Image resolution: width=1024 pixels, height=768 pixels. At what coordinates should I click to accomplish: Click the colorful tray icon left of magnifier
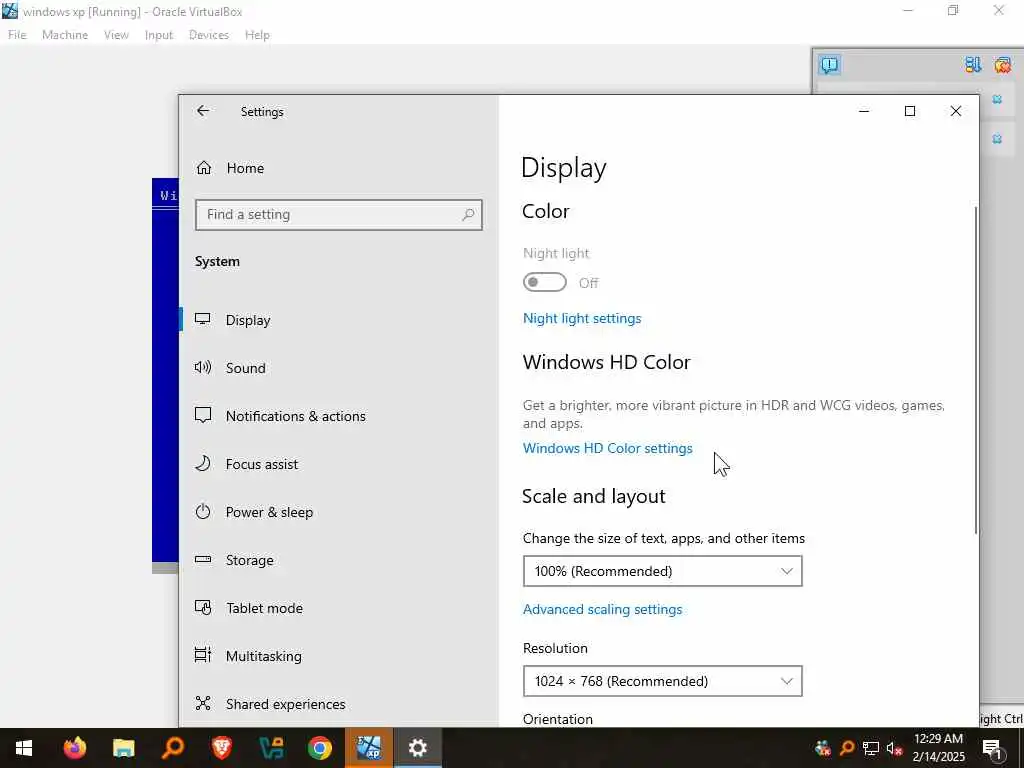(x=823, y=748)
